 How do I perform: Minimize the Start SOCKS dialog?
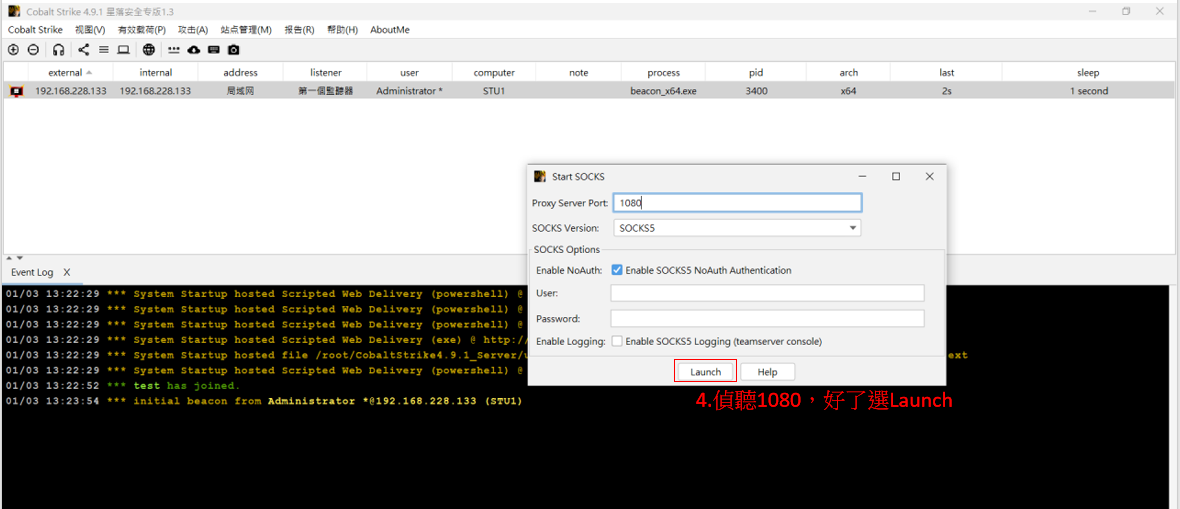point(862,176)
